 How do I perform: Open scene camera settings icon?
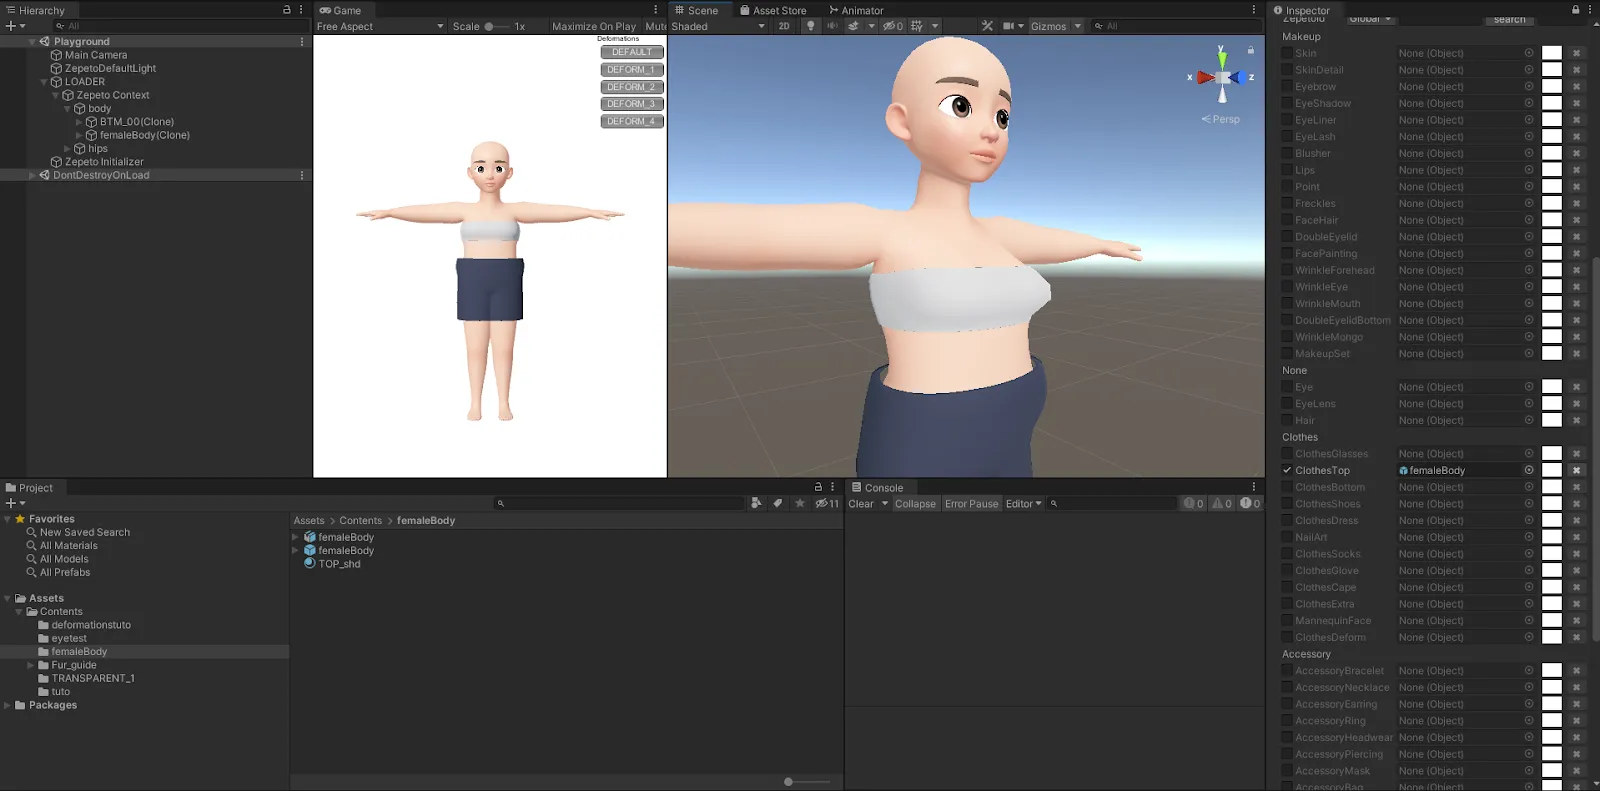pos(1009,26)
